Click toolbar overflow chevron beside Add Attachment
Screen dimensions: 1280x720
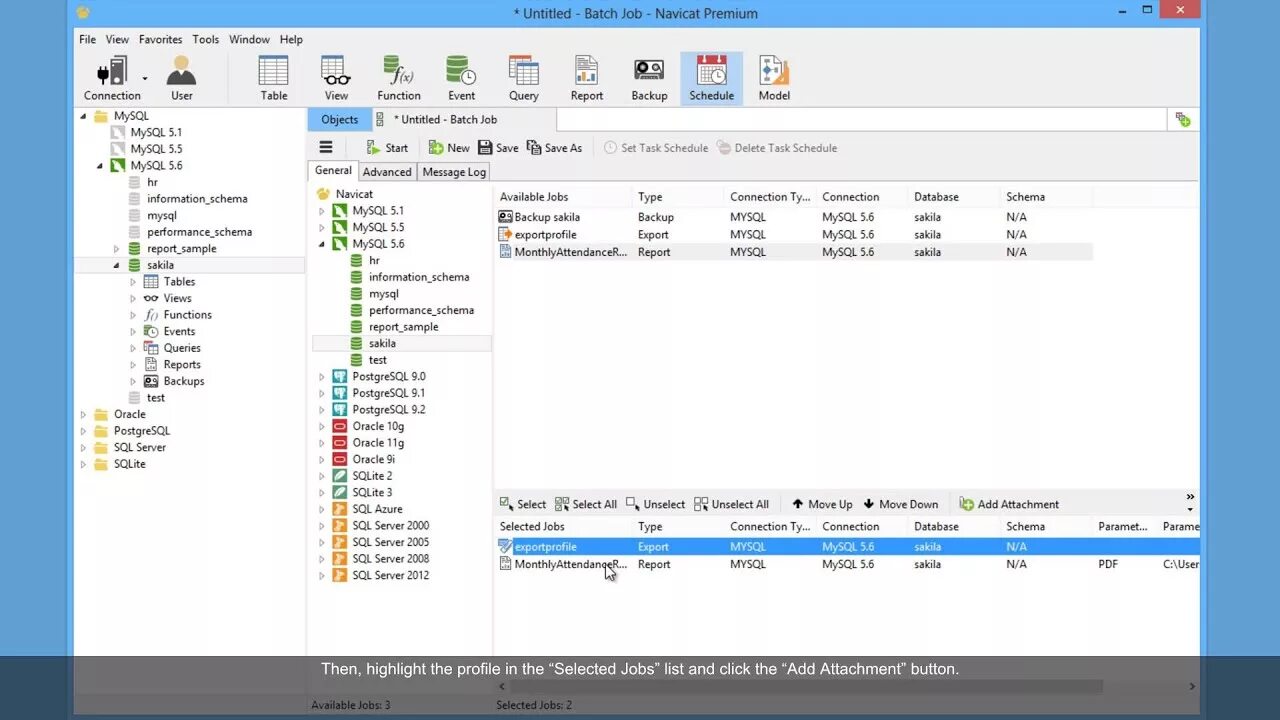[1190, 497]
